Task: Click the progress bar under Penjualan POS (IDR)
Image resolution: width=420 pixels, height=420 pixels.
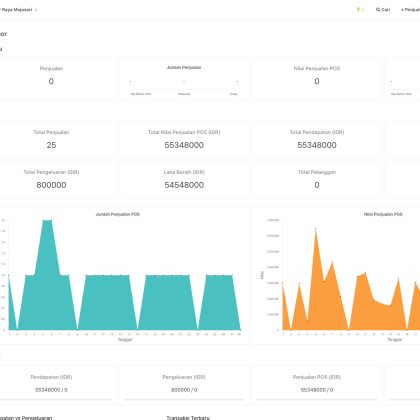Action: coord(317,399)
